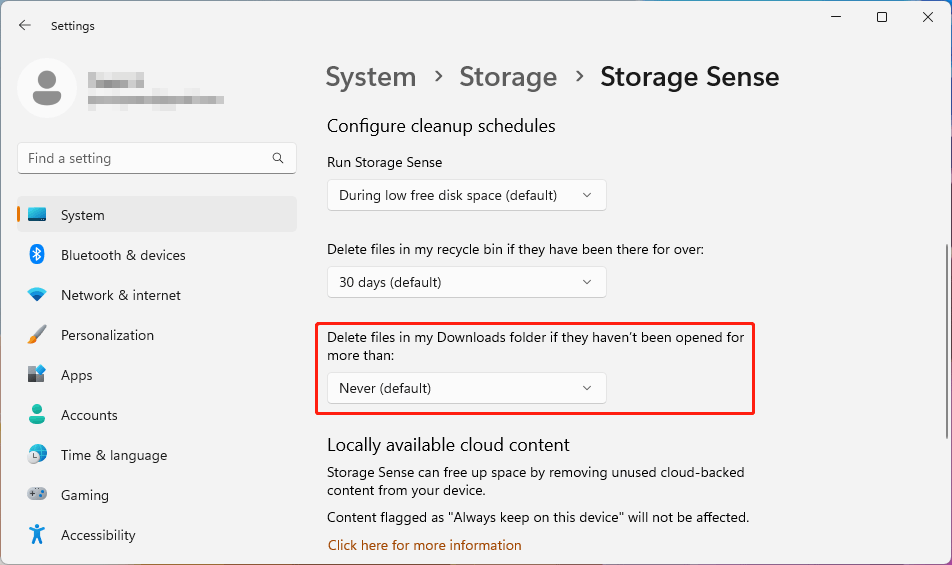The image size is (952, 565).
Task: Open Bluetooth & devices settings
Action: pyautogui.click(x=157, y=255)
